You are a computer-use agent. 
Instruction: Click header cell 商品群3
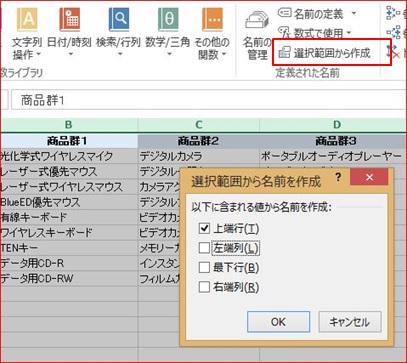click(x=333, y=141)
